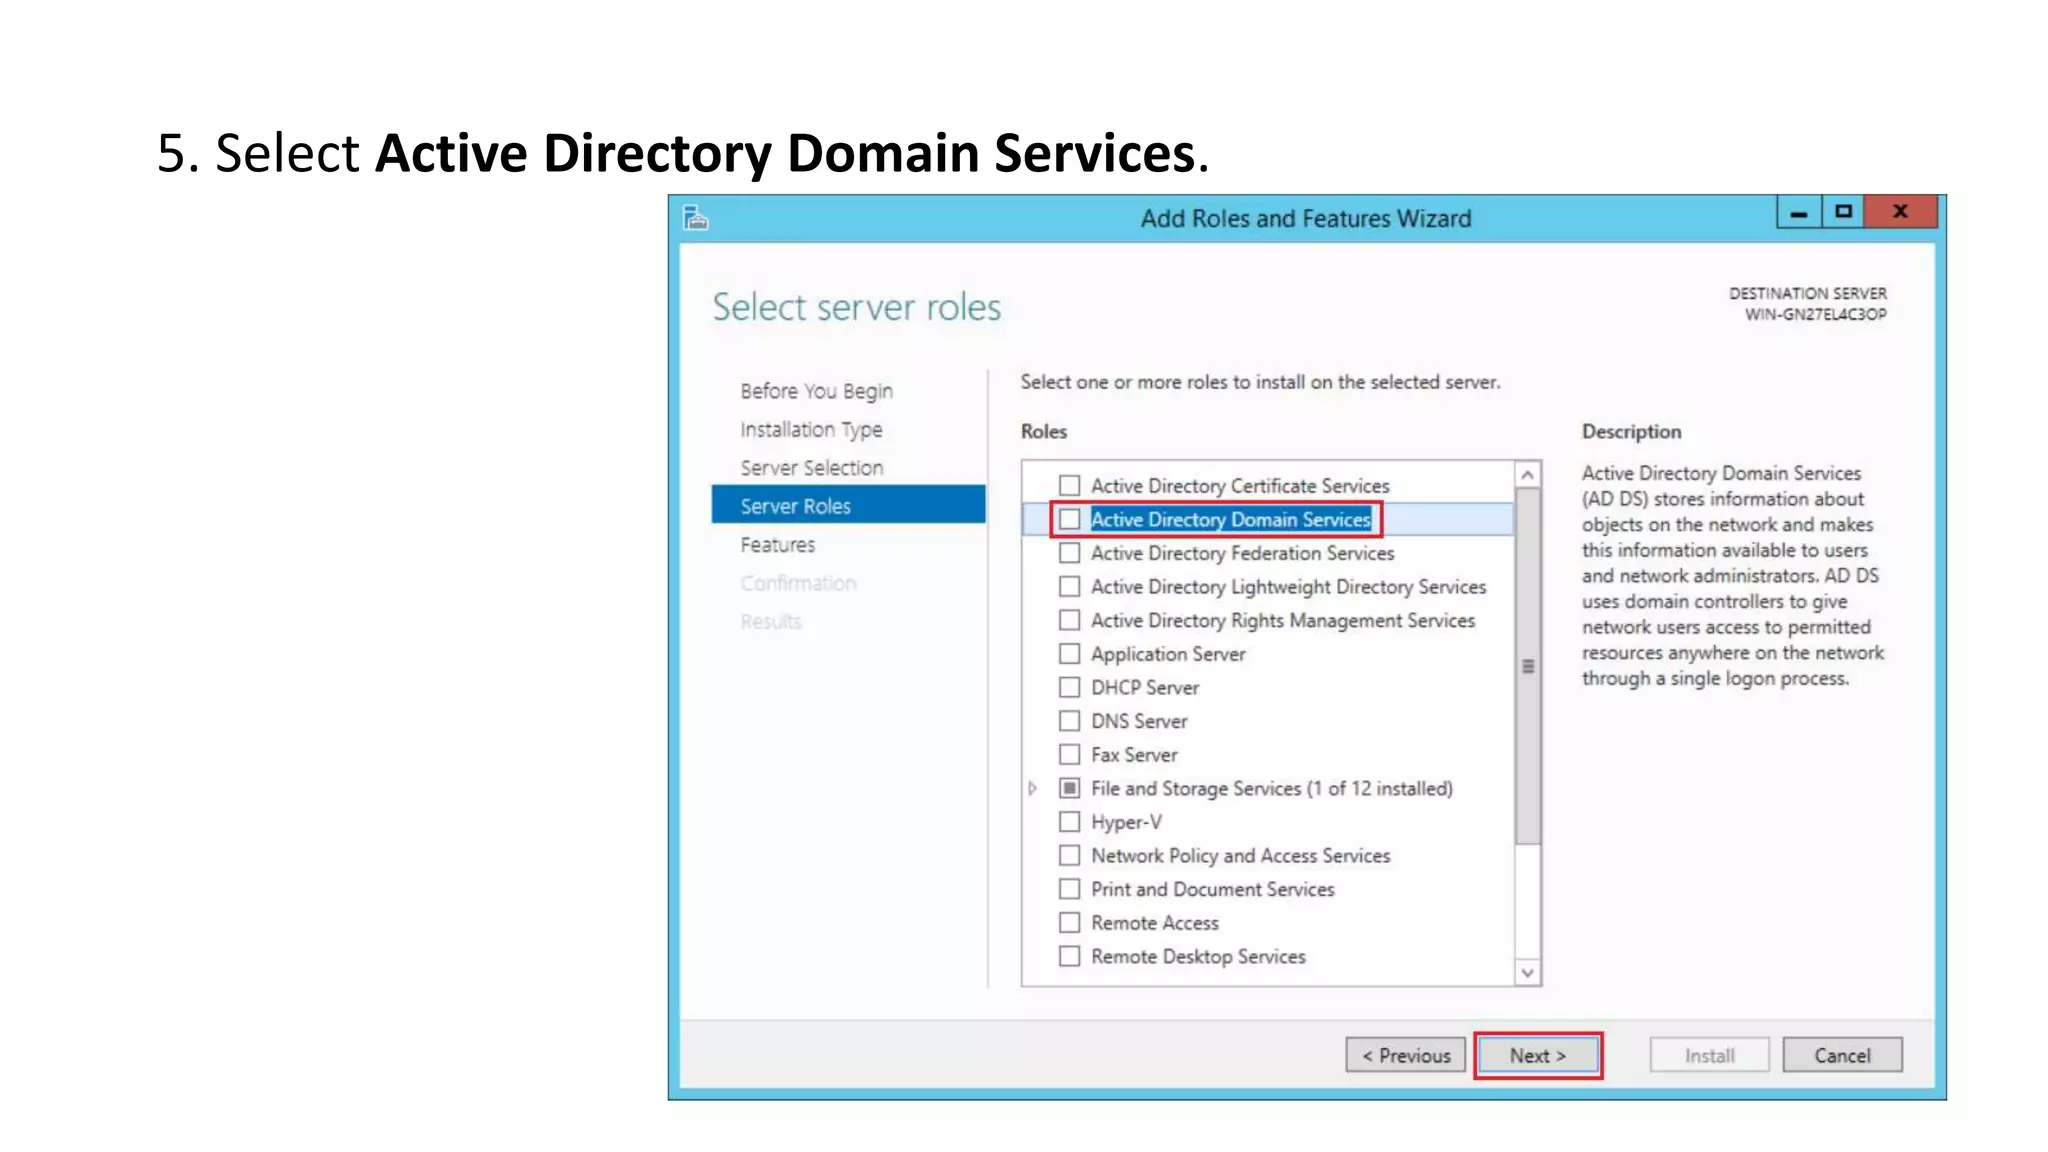Maximize the Add Roles wizard window
Screen dimensions: 2048x1152
1843,212
